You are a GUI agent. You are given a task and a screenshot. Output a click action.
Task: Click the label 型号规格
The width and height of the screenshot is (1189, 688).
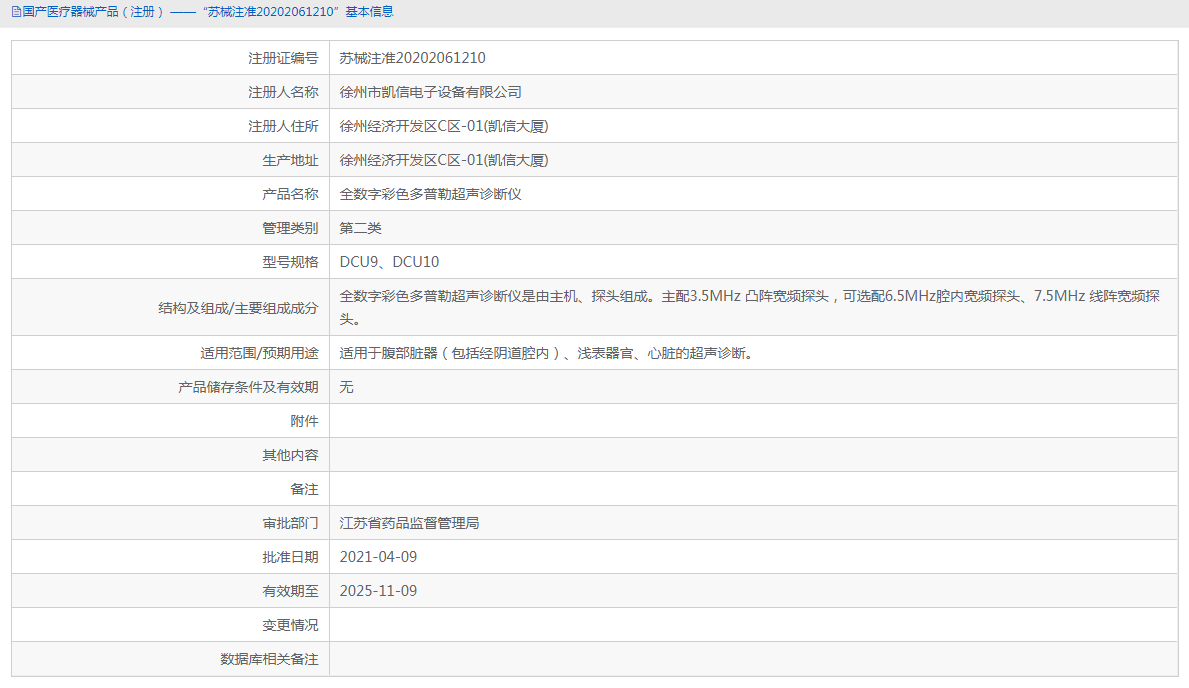(290, 262)
